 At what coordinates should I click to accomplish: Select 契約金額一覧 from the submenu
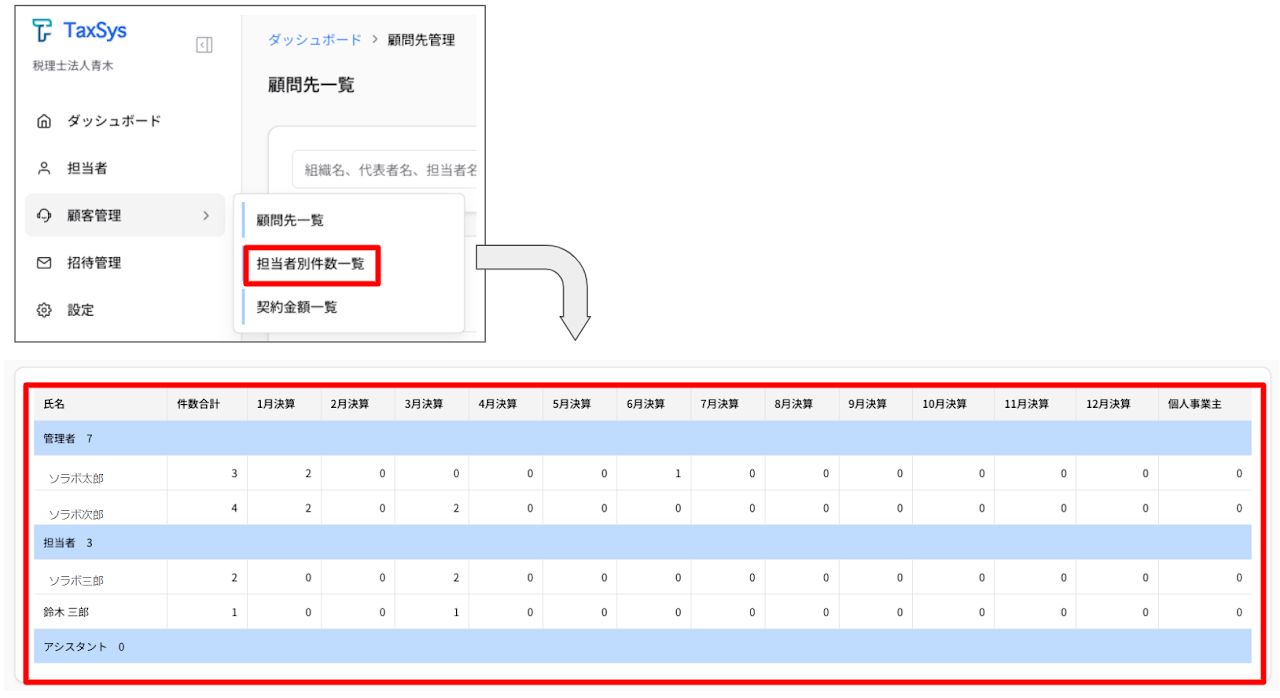point(297,307)
